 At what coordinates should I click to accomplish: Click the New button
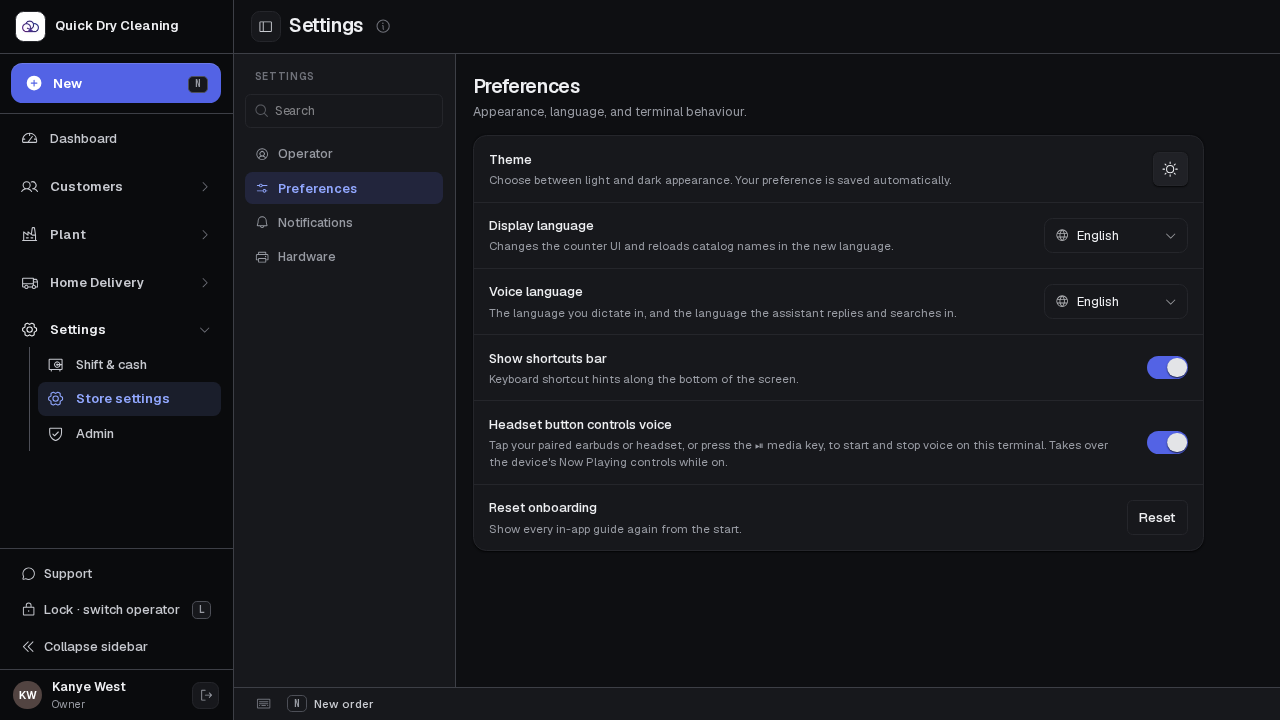pyautogui.click(x=116, y=83)
